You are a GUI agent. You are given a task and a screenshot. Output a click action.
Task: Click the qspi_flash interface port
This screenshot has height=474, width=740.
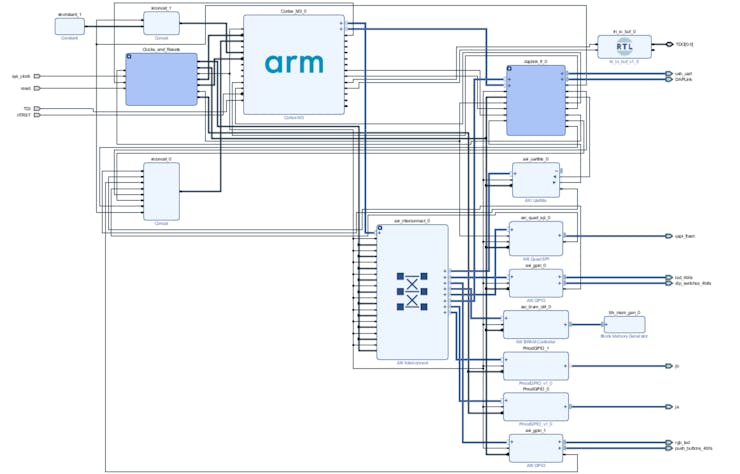point(669,236)
